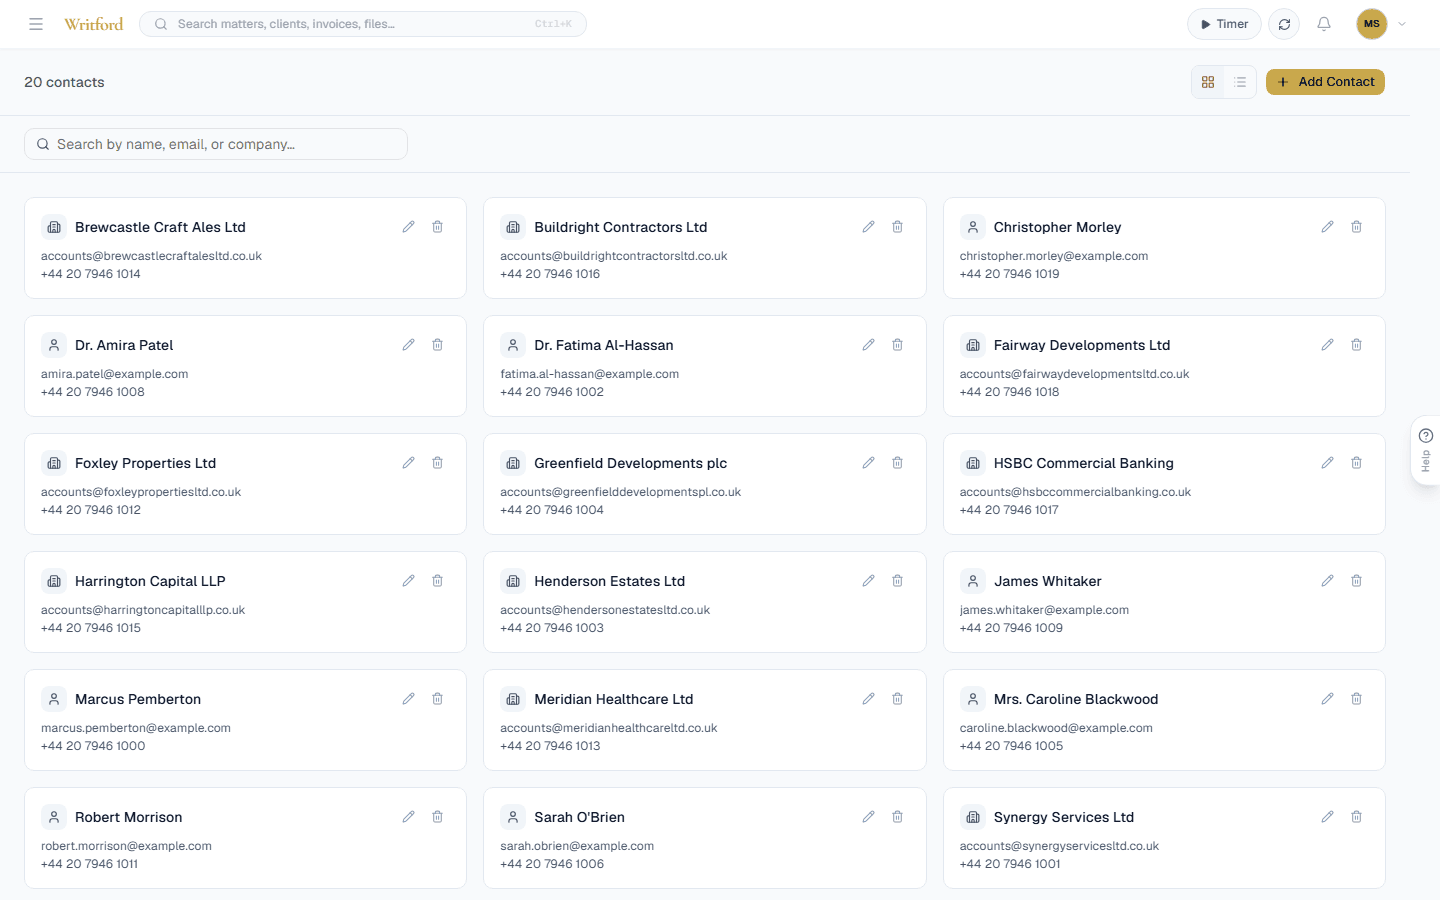1440x900 pixels.
Task: Delete the Foxley Properties Ltd contact
Action: coord(438,463)
